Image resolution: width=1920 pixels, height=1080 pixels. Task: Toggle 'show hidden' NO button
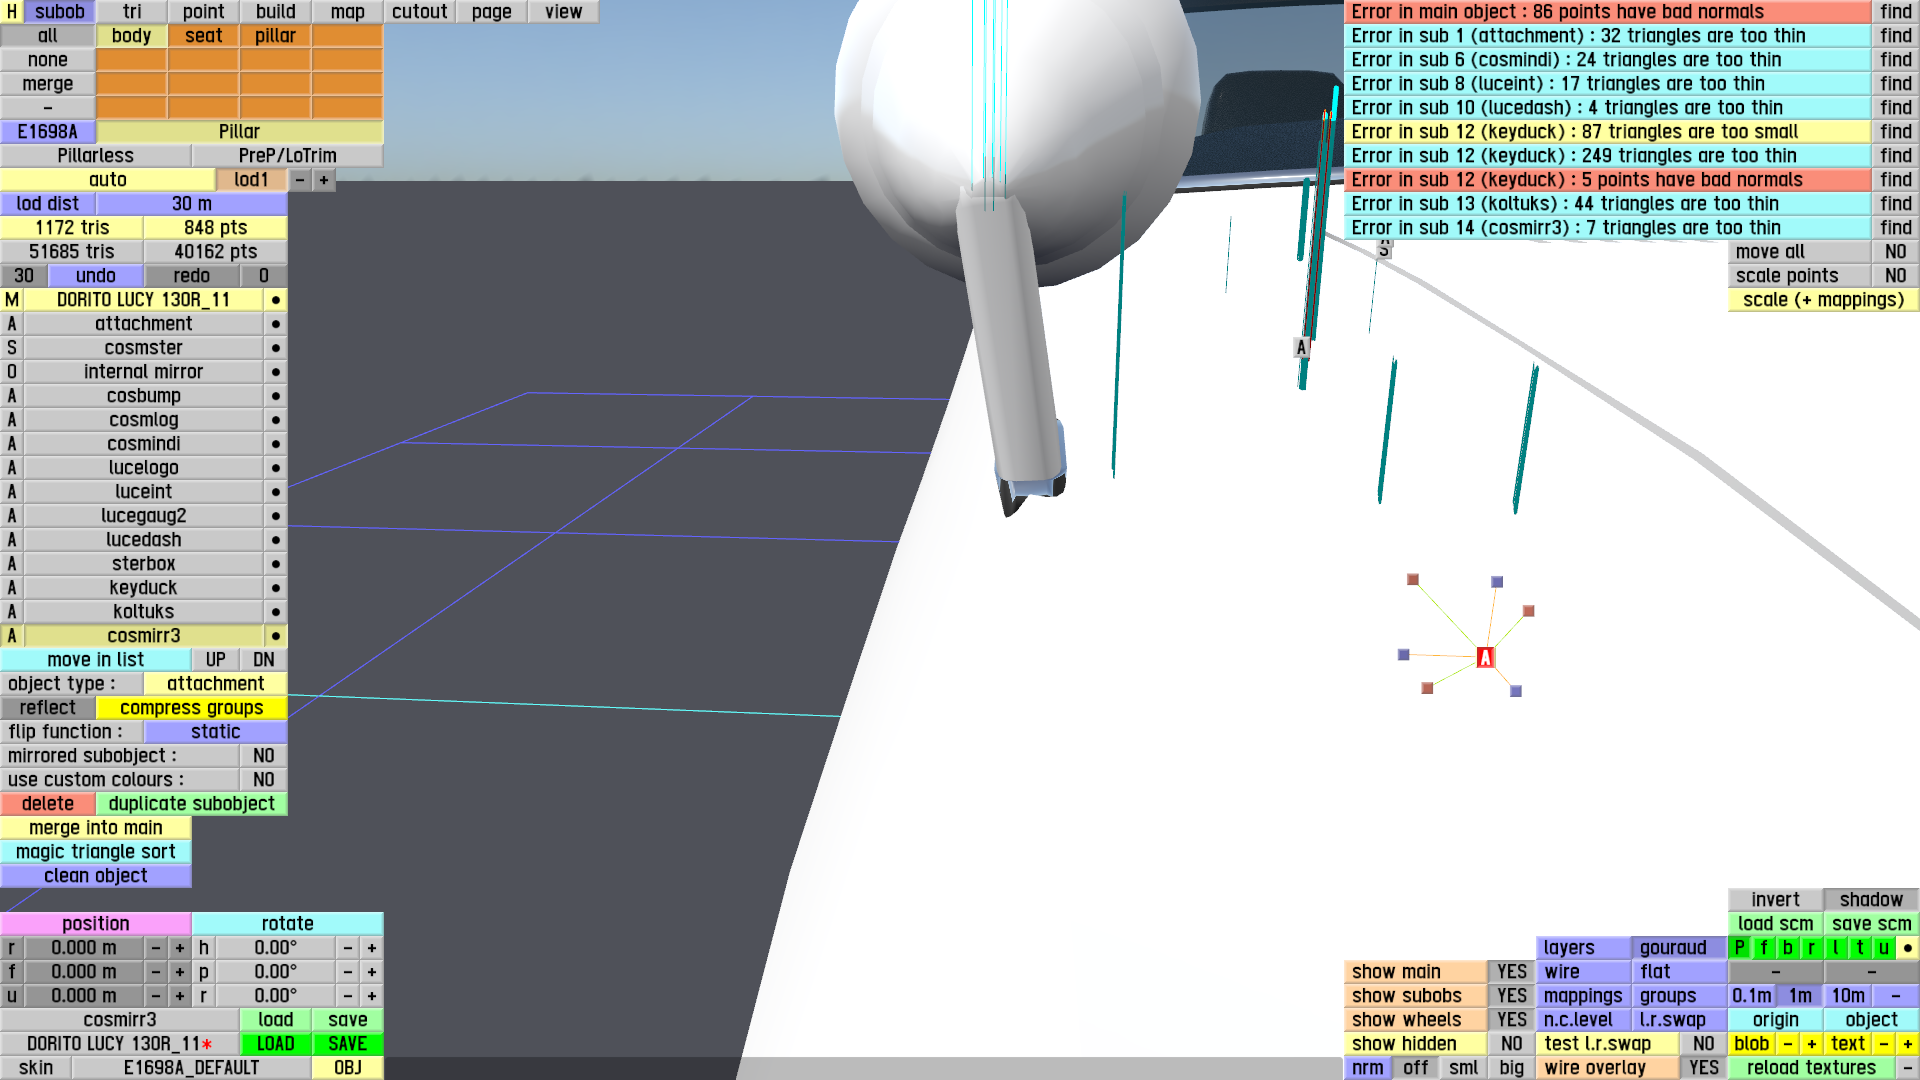coord(1511,1044)
